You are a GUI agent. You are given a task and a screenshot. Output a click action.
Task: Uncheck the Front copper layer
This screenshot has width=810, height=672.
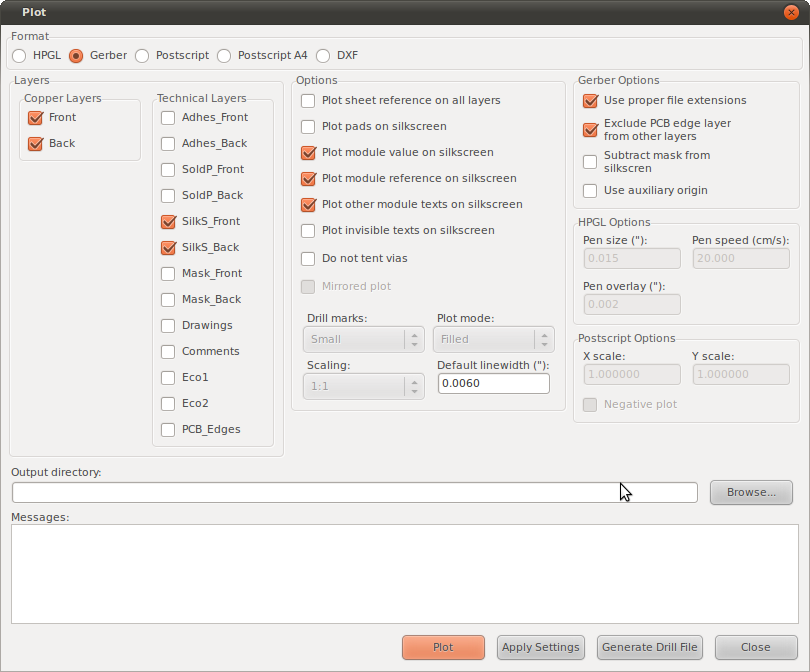36,118
